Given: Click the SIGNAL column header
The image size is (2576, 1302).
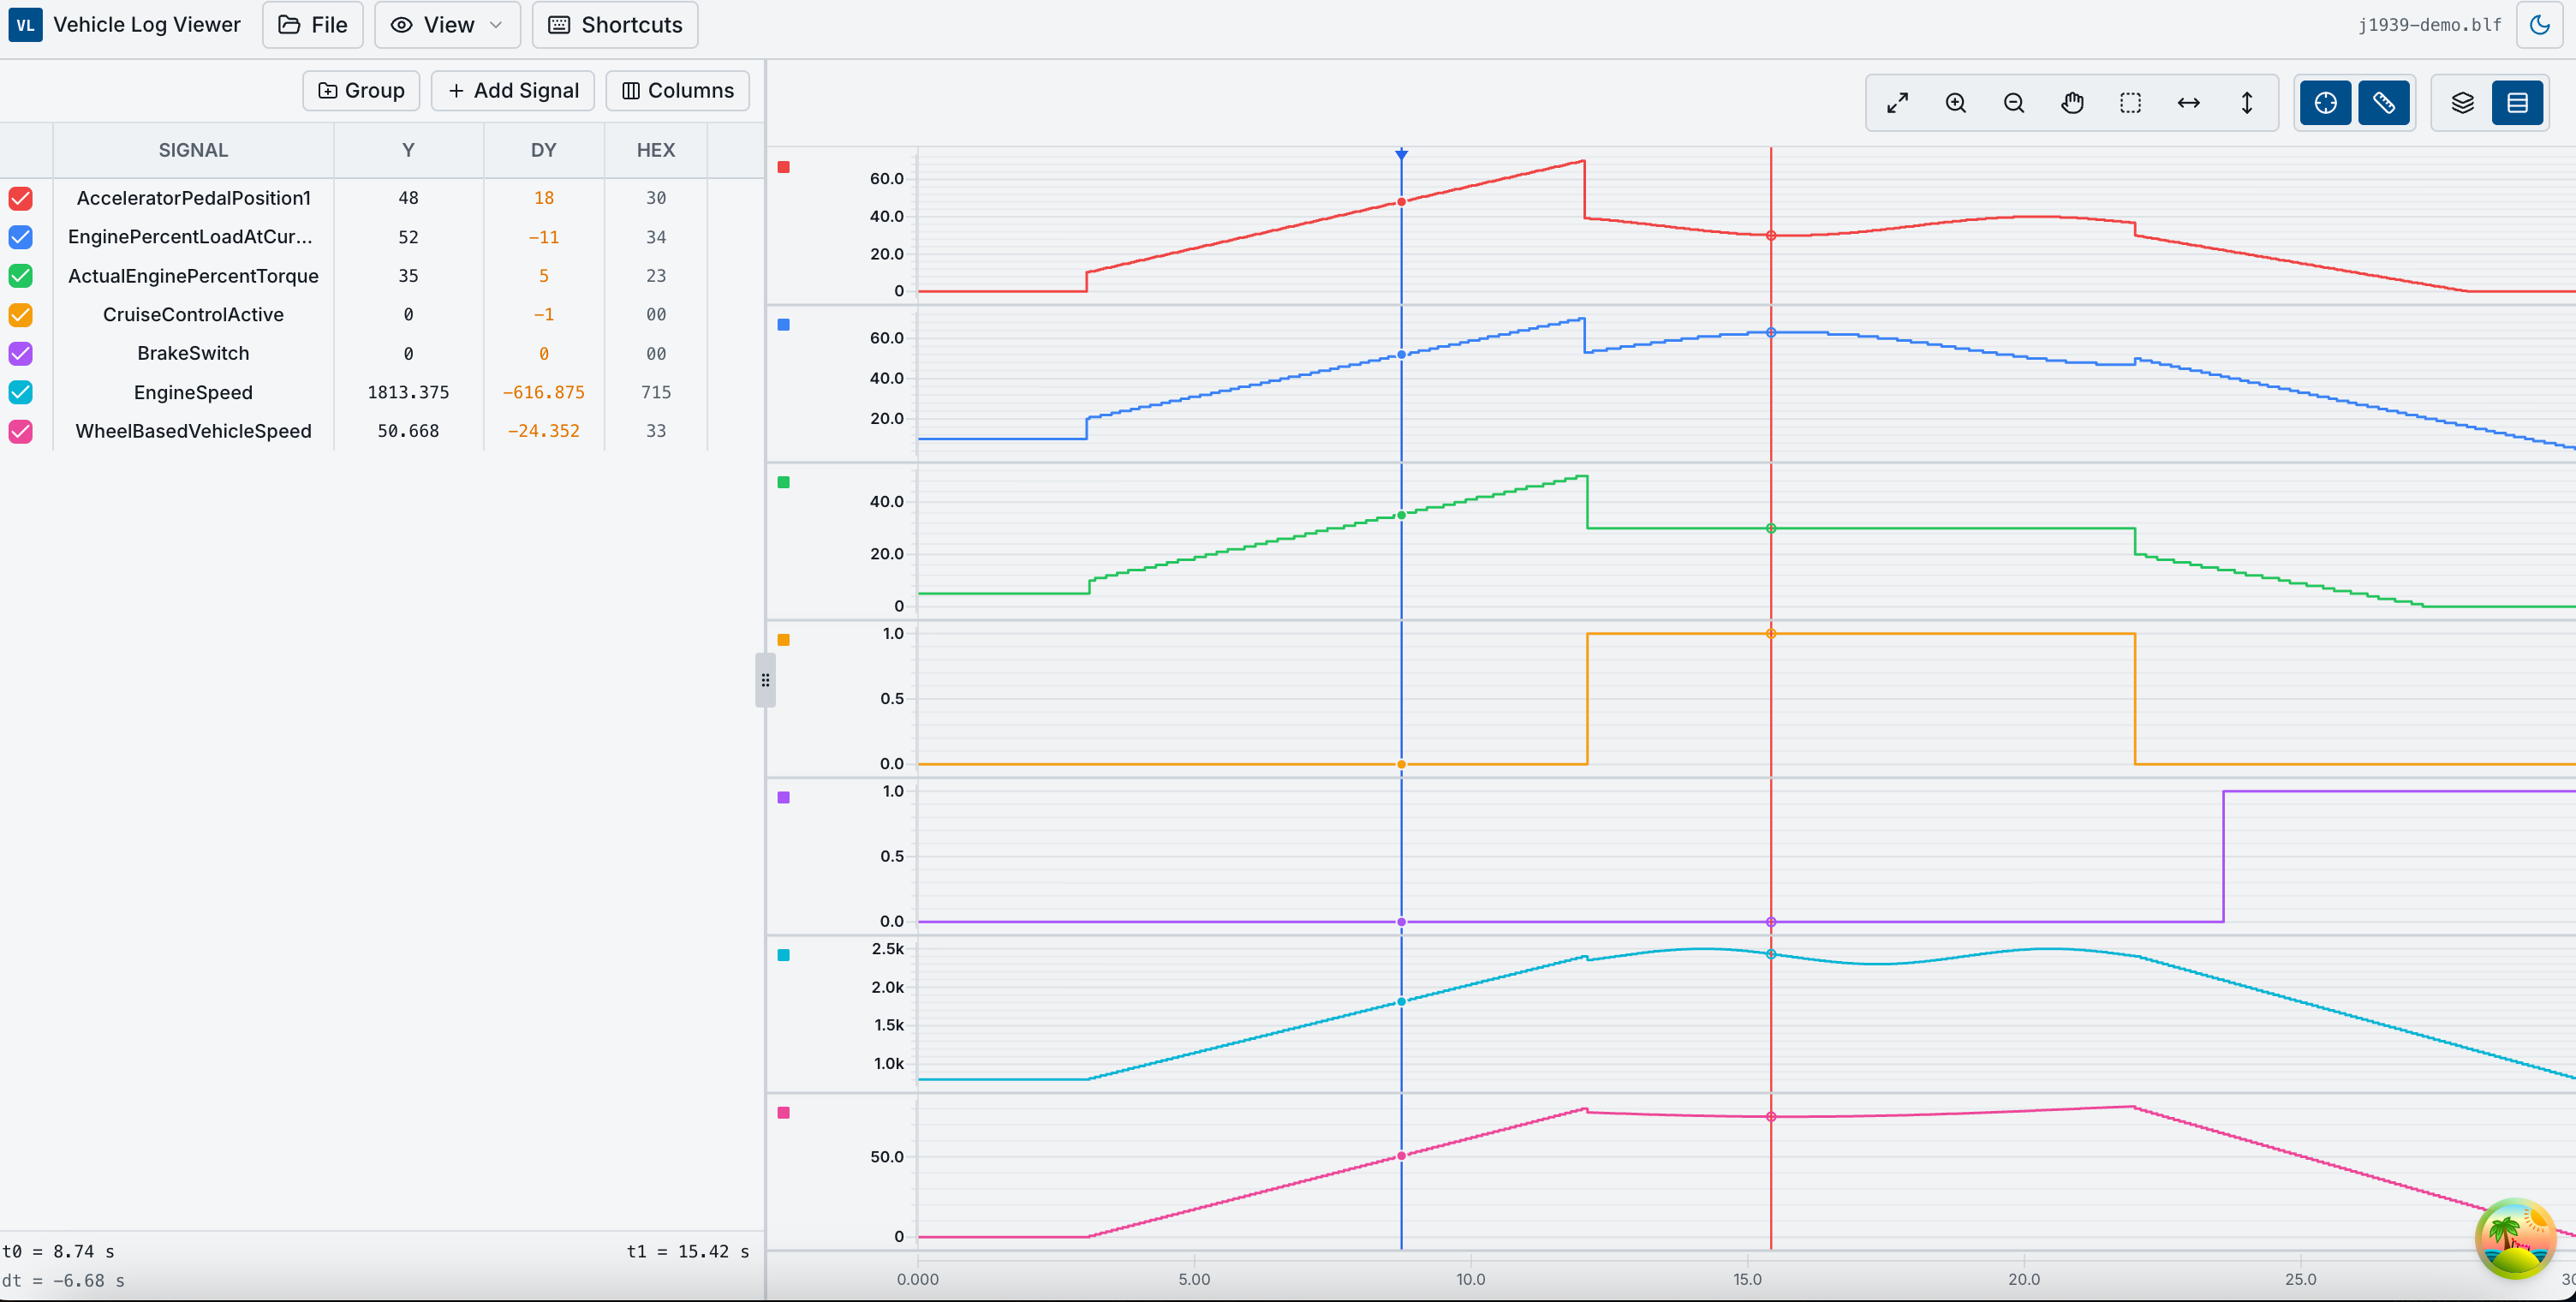Looking at the screenshot, I should [x=193, y=150].
